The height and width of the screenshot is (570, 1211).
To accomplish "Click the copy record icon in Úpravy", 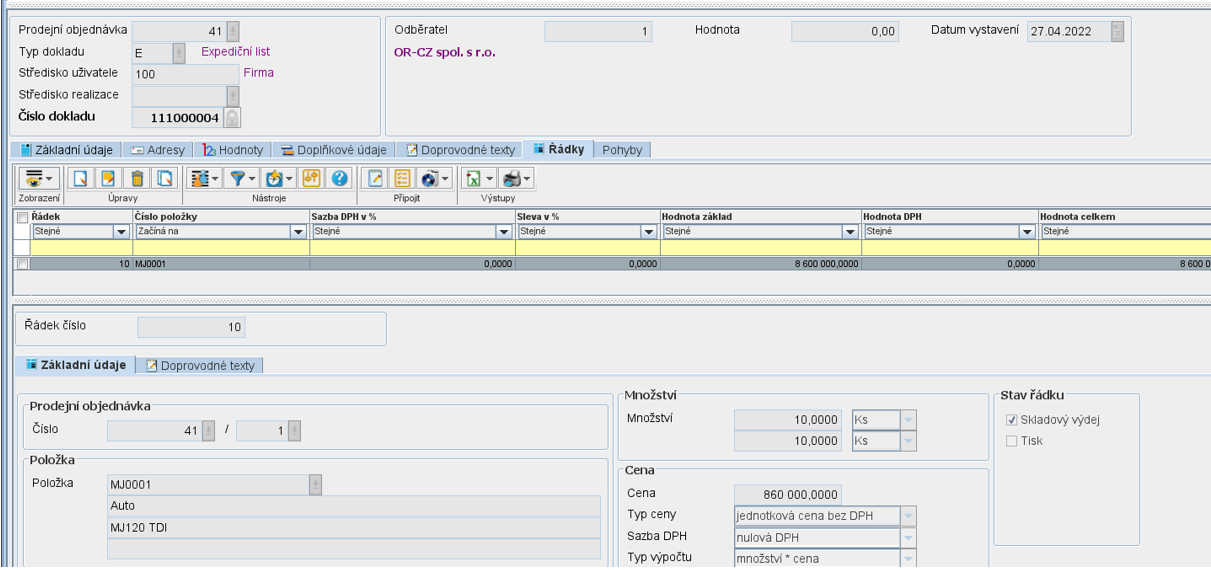I will (x=164, y=179).
